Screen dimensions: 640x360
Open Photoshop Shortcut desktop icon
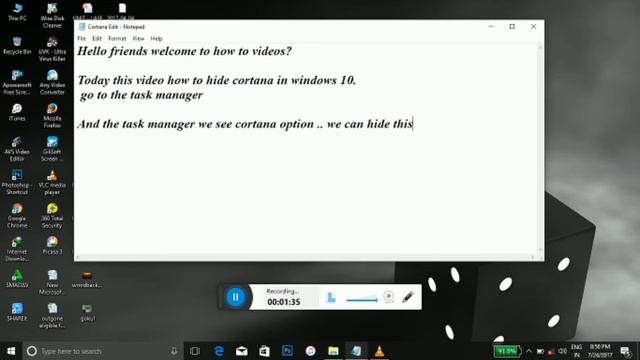[17, 182]
